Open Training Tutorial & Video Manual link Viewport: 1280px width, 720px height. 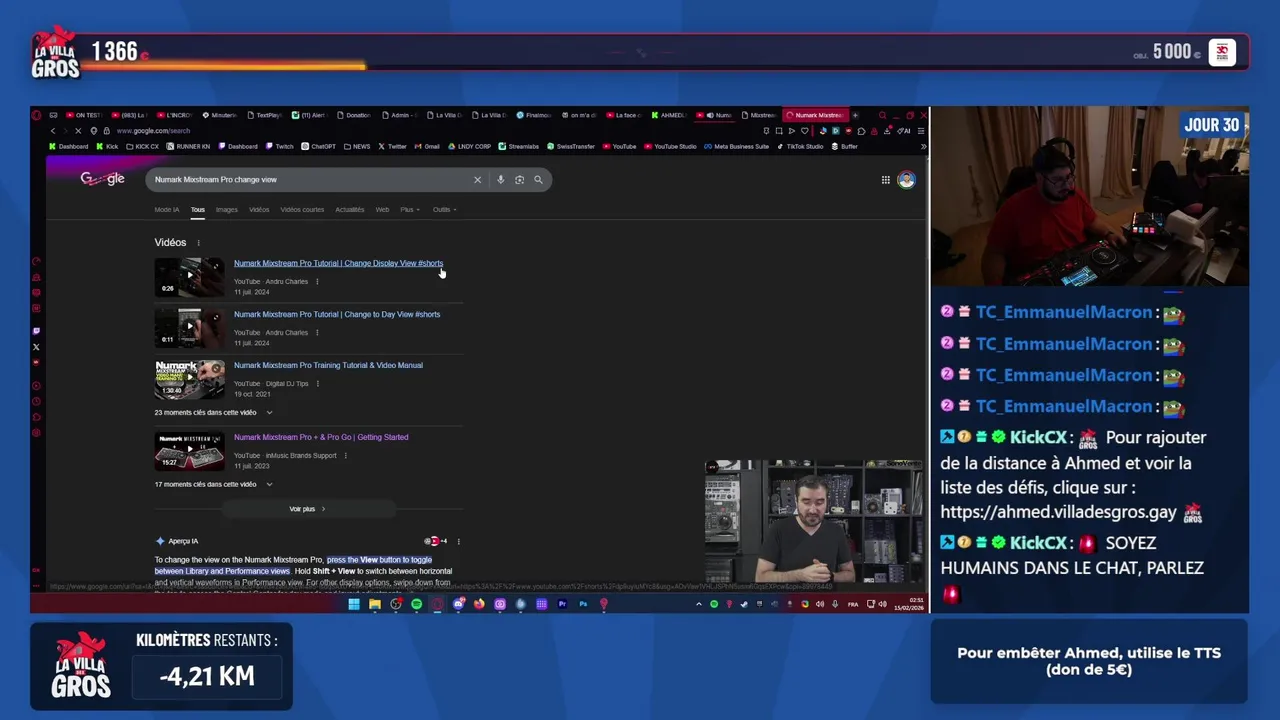coord(328,366)
